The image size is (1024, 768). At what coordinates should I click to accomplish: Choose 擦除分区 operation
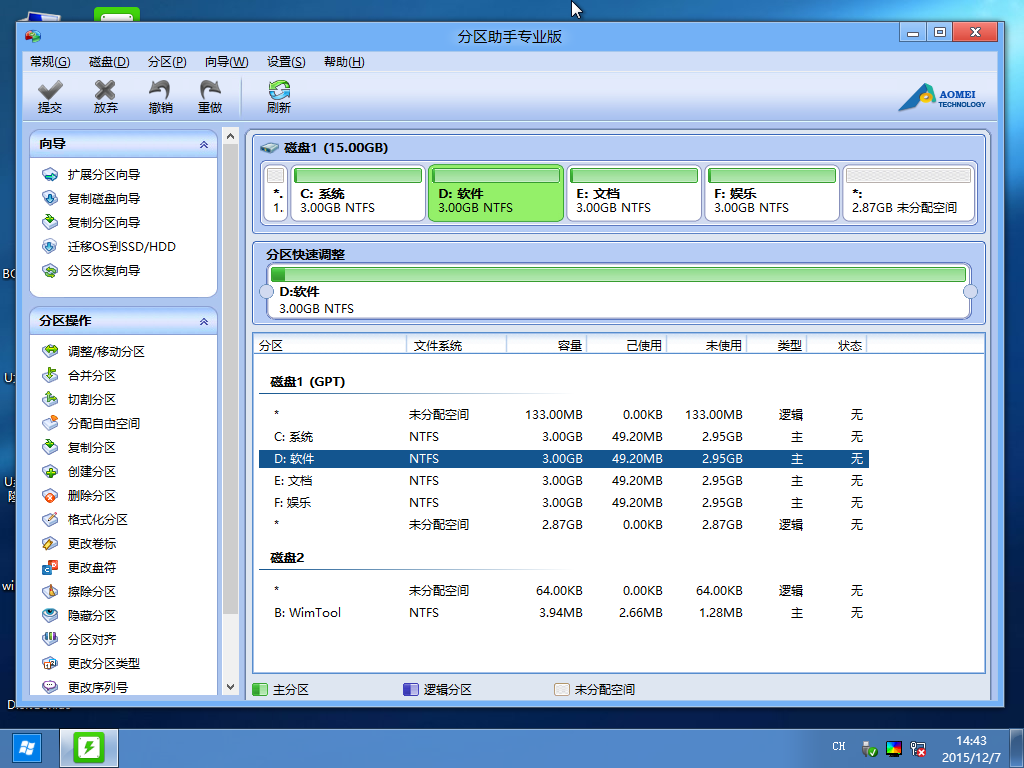[79, 592]
